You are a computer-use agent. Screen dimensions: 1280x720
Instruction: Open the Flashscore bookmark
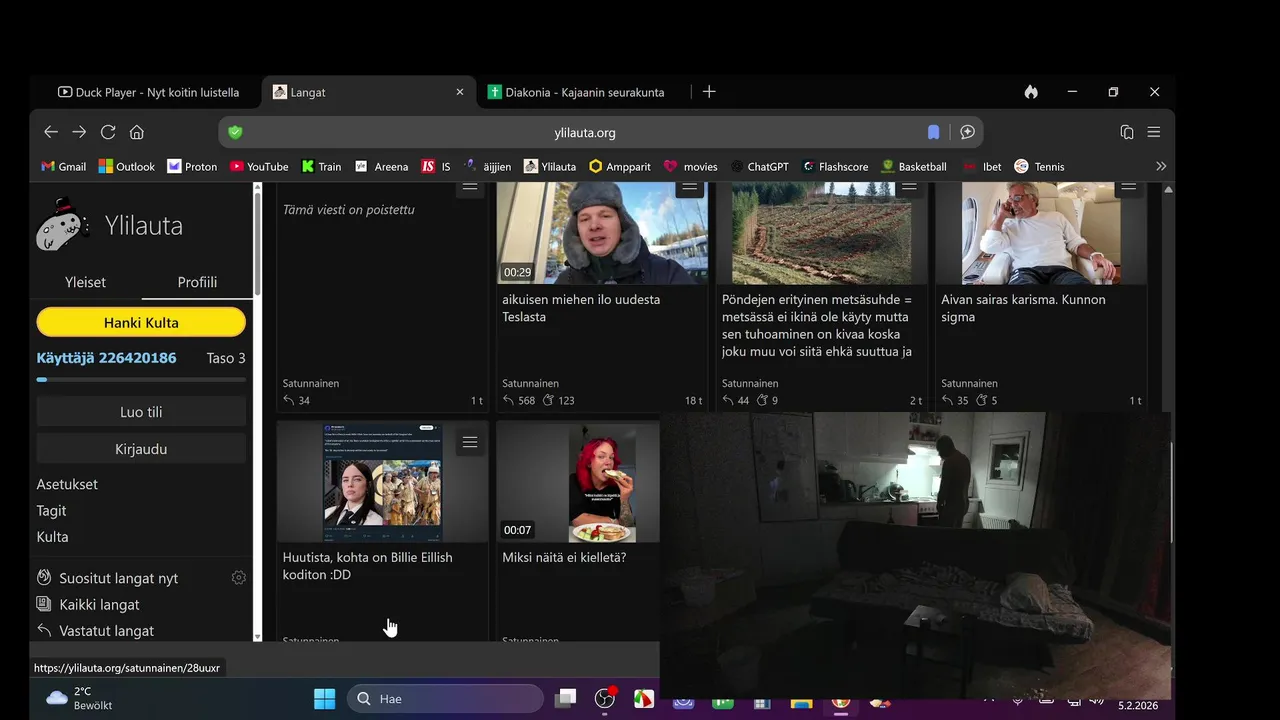click(x=835, y=167)
